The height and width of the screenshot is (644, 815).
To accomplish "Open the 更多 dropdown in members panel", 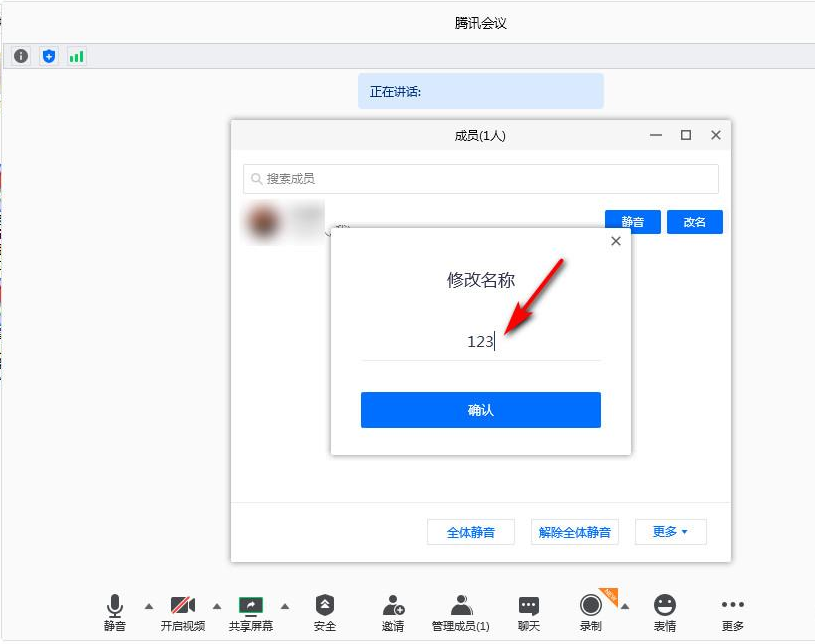I will (x=671, y=532).
